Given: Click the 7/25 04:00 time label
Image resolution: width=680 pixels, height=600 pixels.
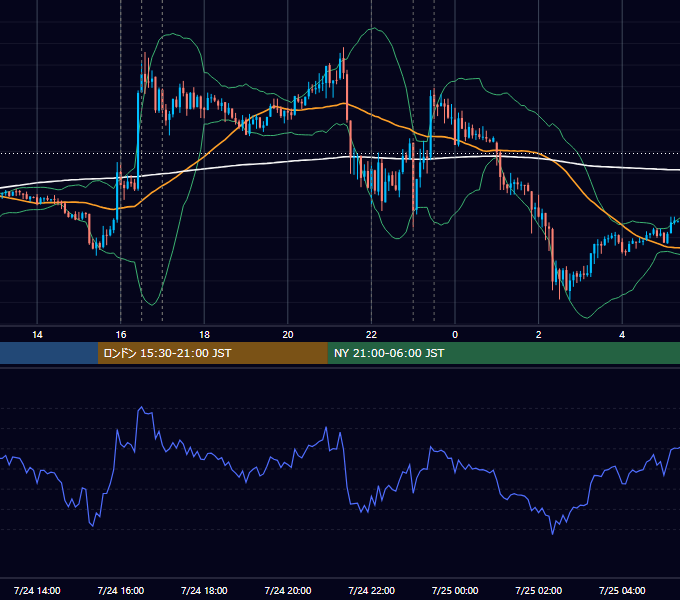Looking at the screenshot, I should [x=622, y=590].
